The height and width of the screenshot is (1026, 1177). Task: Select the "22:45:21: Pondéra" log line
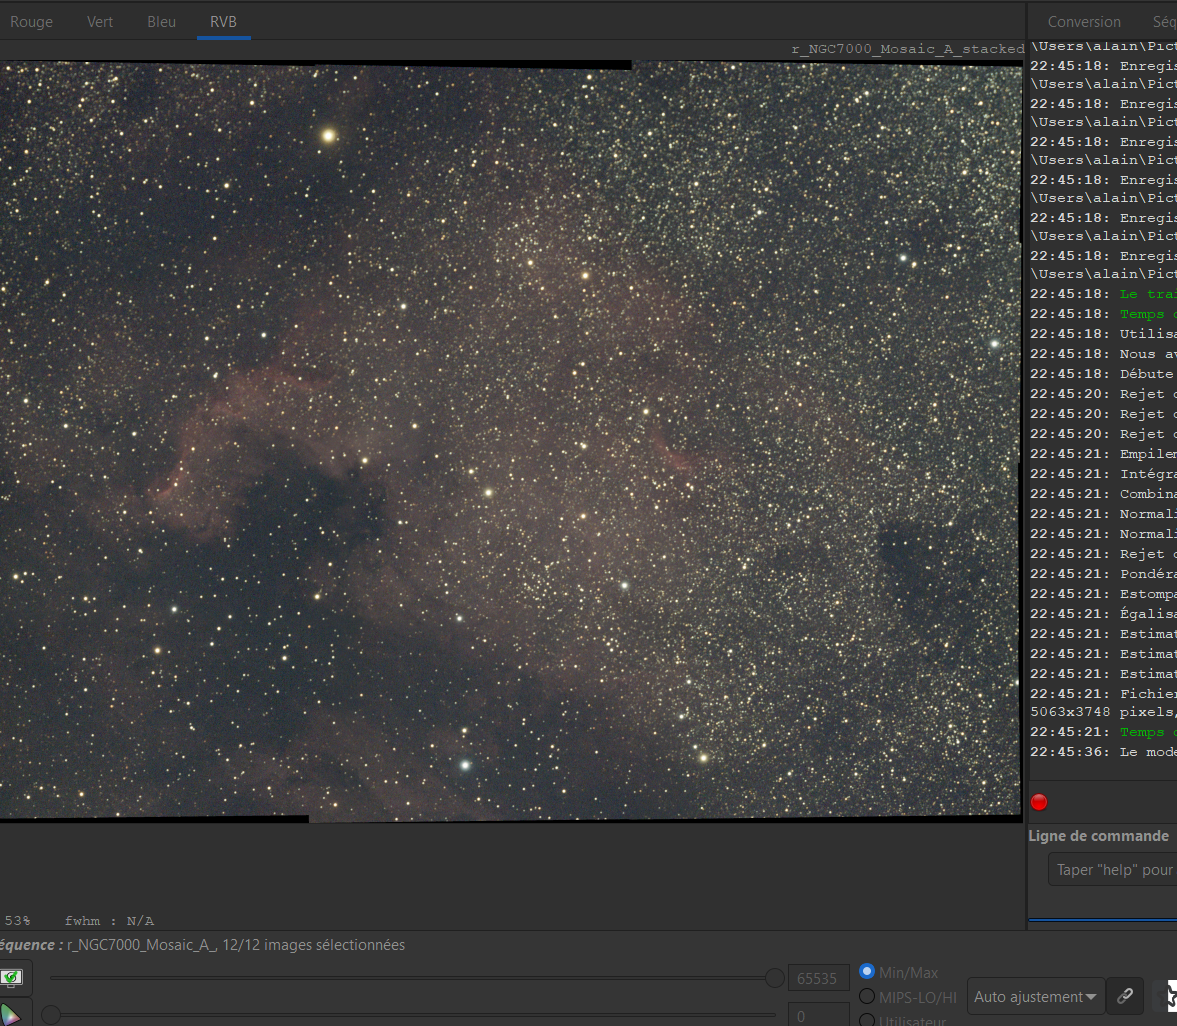(x=1103, y=574)
